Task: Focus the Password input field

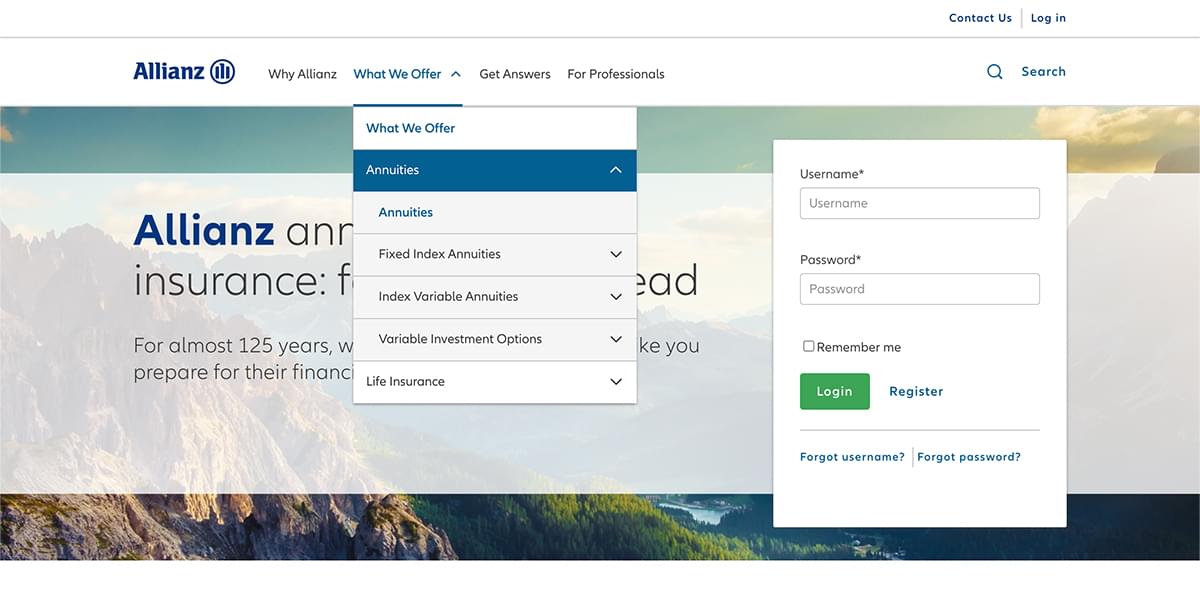Action: click(920, 289)
